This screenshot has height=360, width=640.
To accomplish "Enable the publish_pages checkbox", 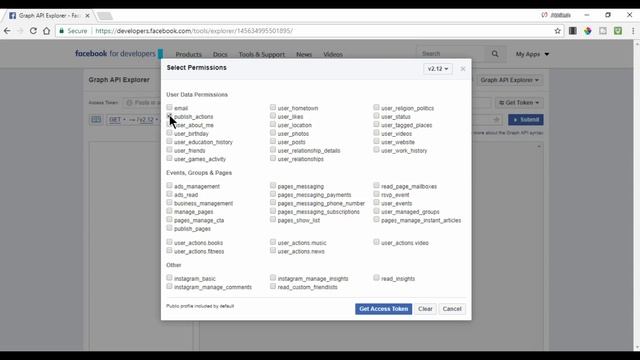I will [x=169, y=228].
